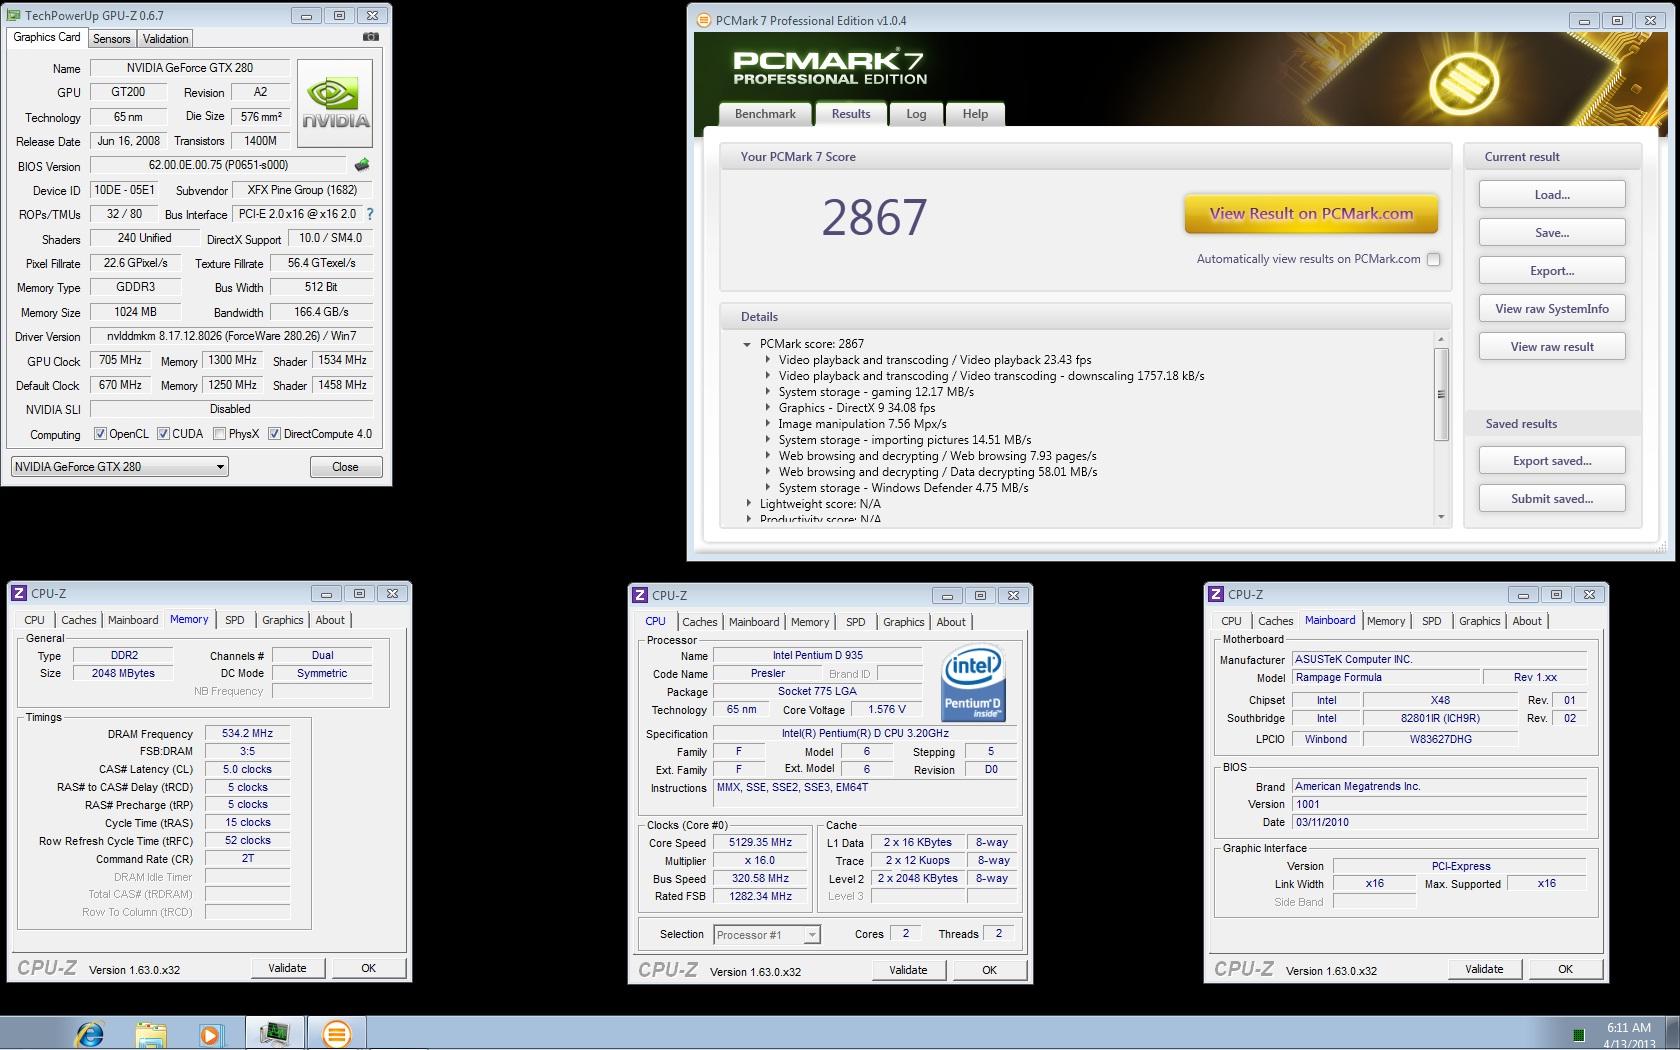Screen dimensions: 1680x1050
Task: Select GPU-Z taskbar button
Action: [x=274, y=1033]
